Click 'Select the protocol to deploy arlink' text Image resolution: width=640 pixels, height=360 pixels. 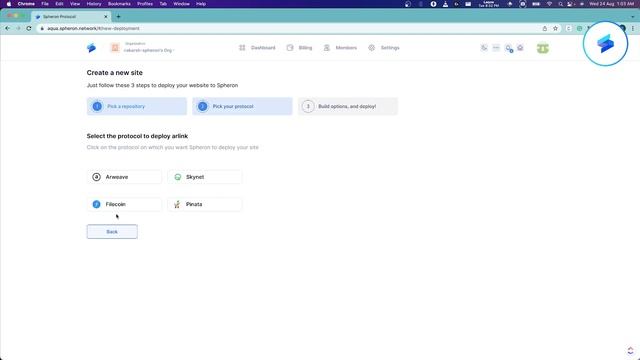coord(137,136)
